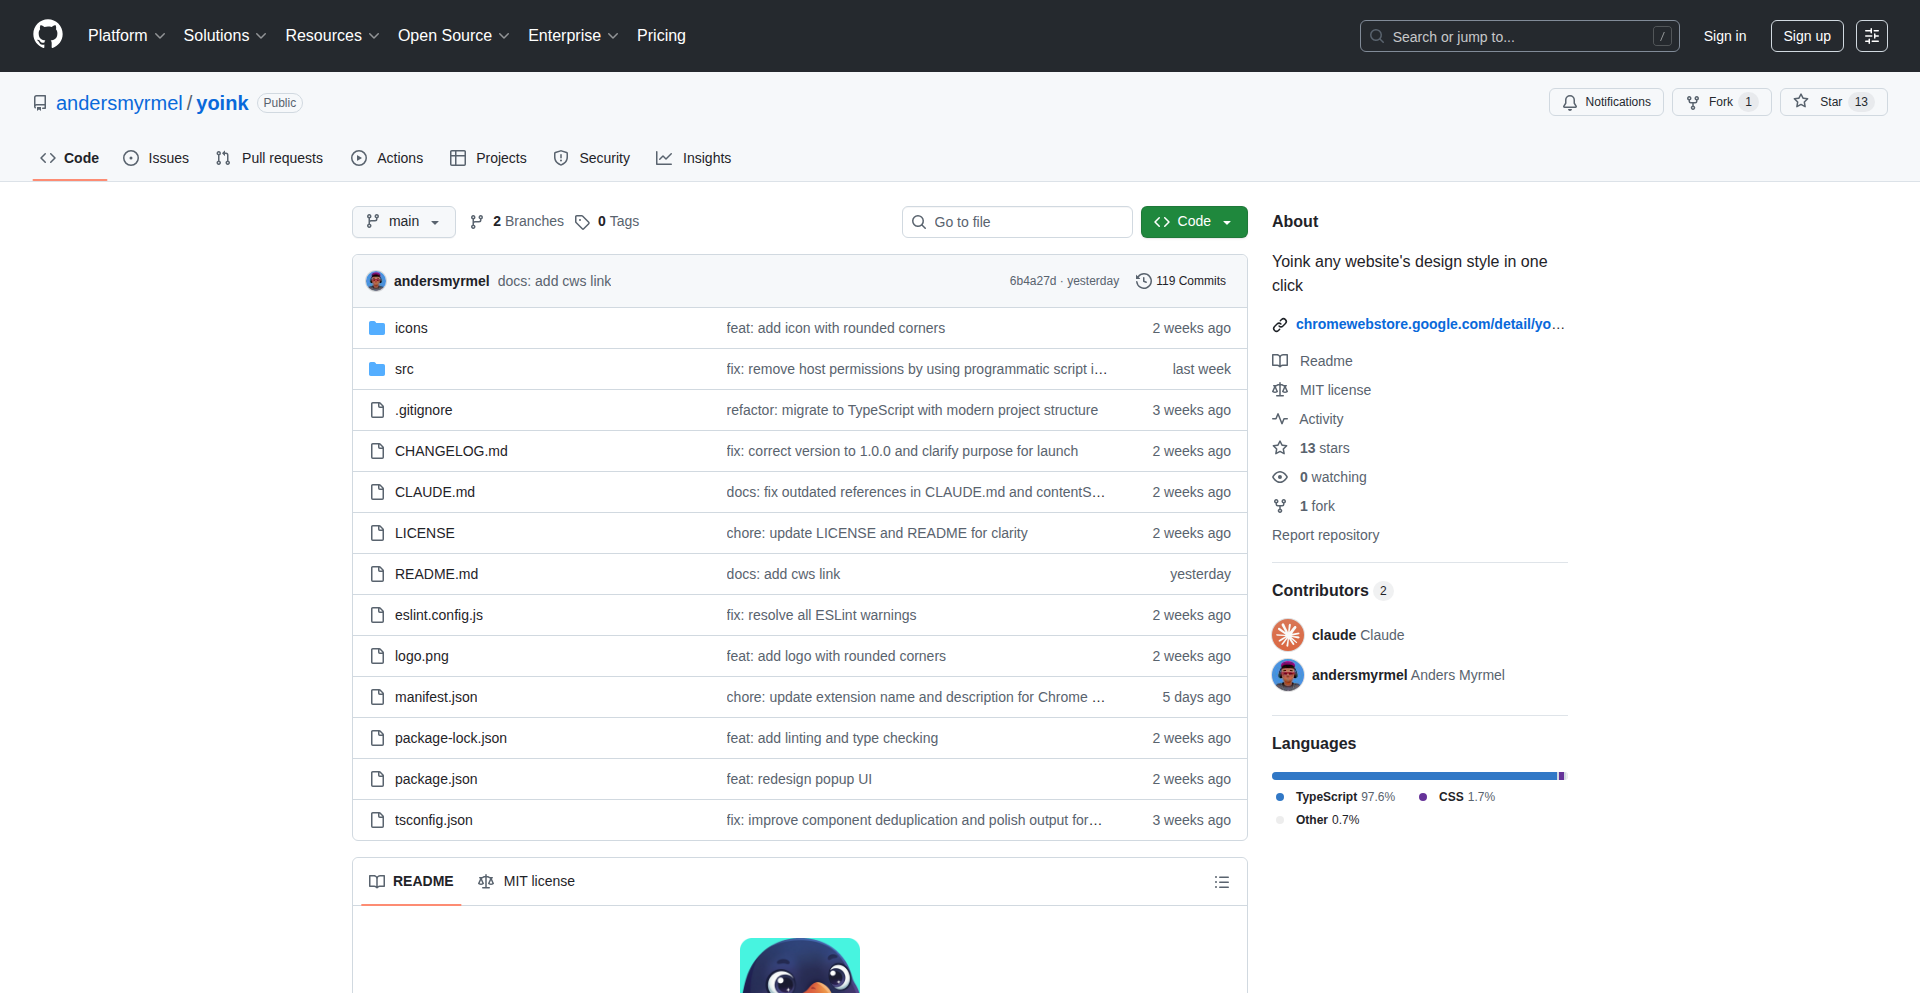Viewport: 1920px width, 993px height.
Task: Click the Sign up button
Action: tap(1806, 36)
